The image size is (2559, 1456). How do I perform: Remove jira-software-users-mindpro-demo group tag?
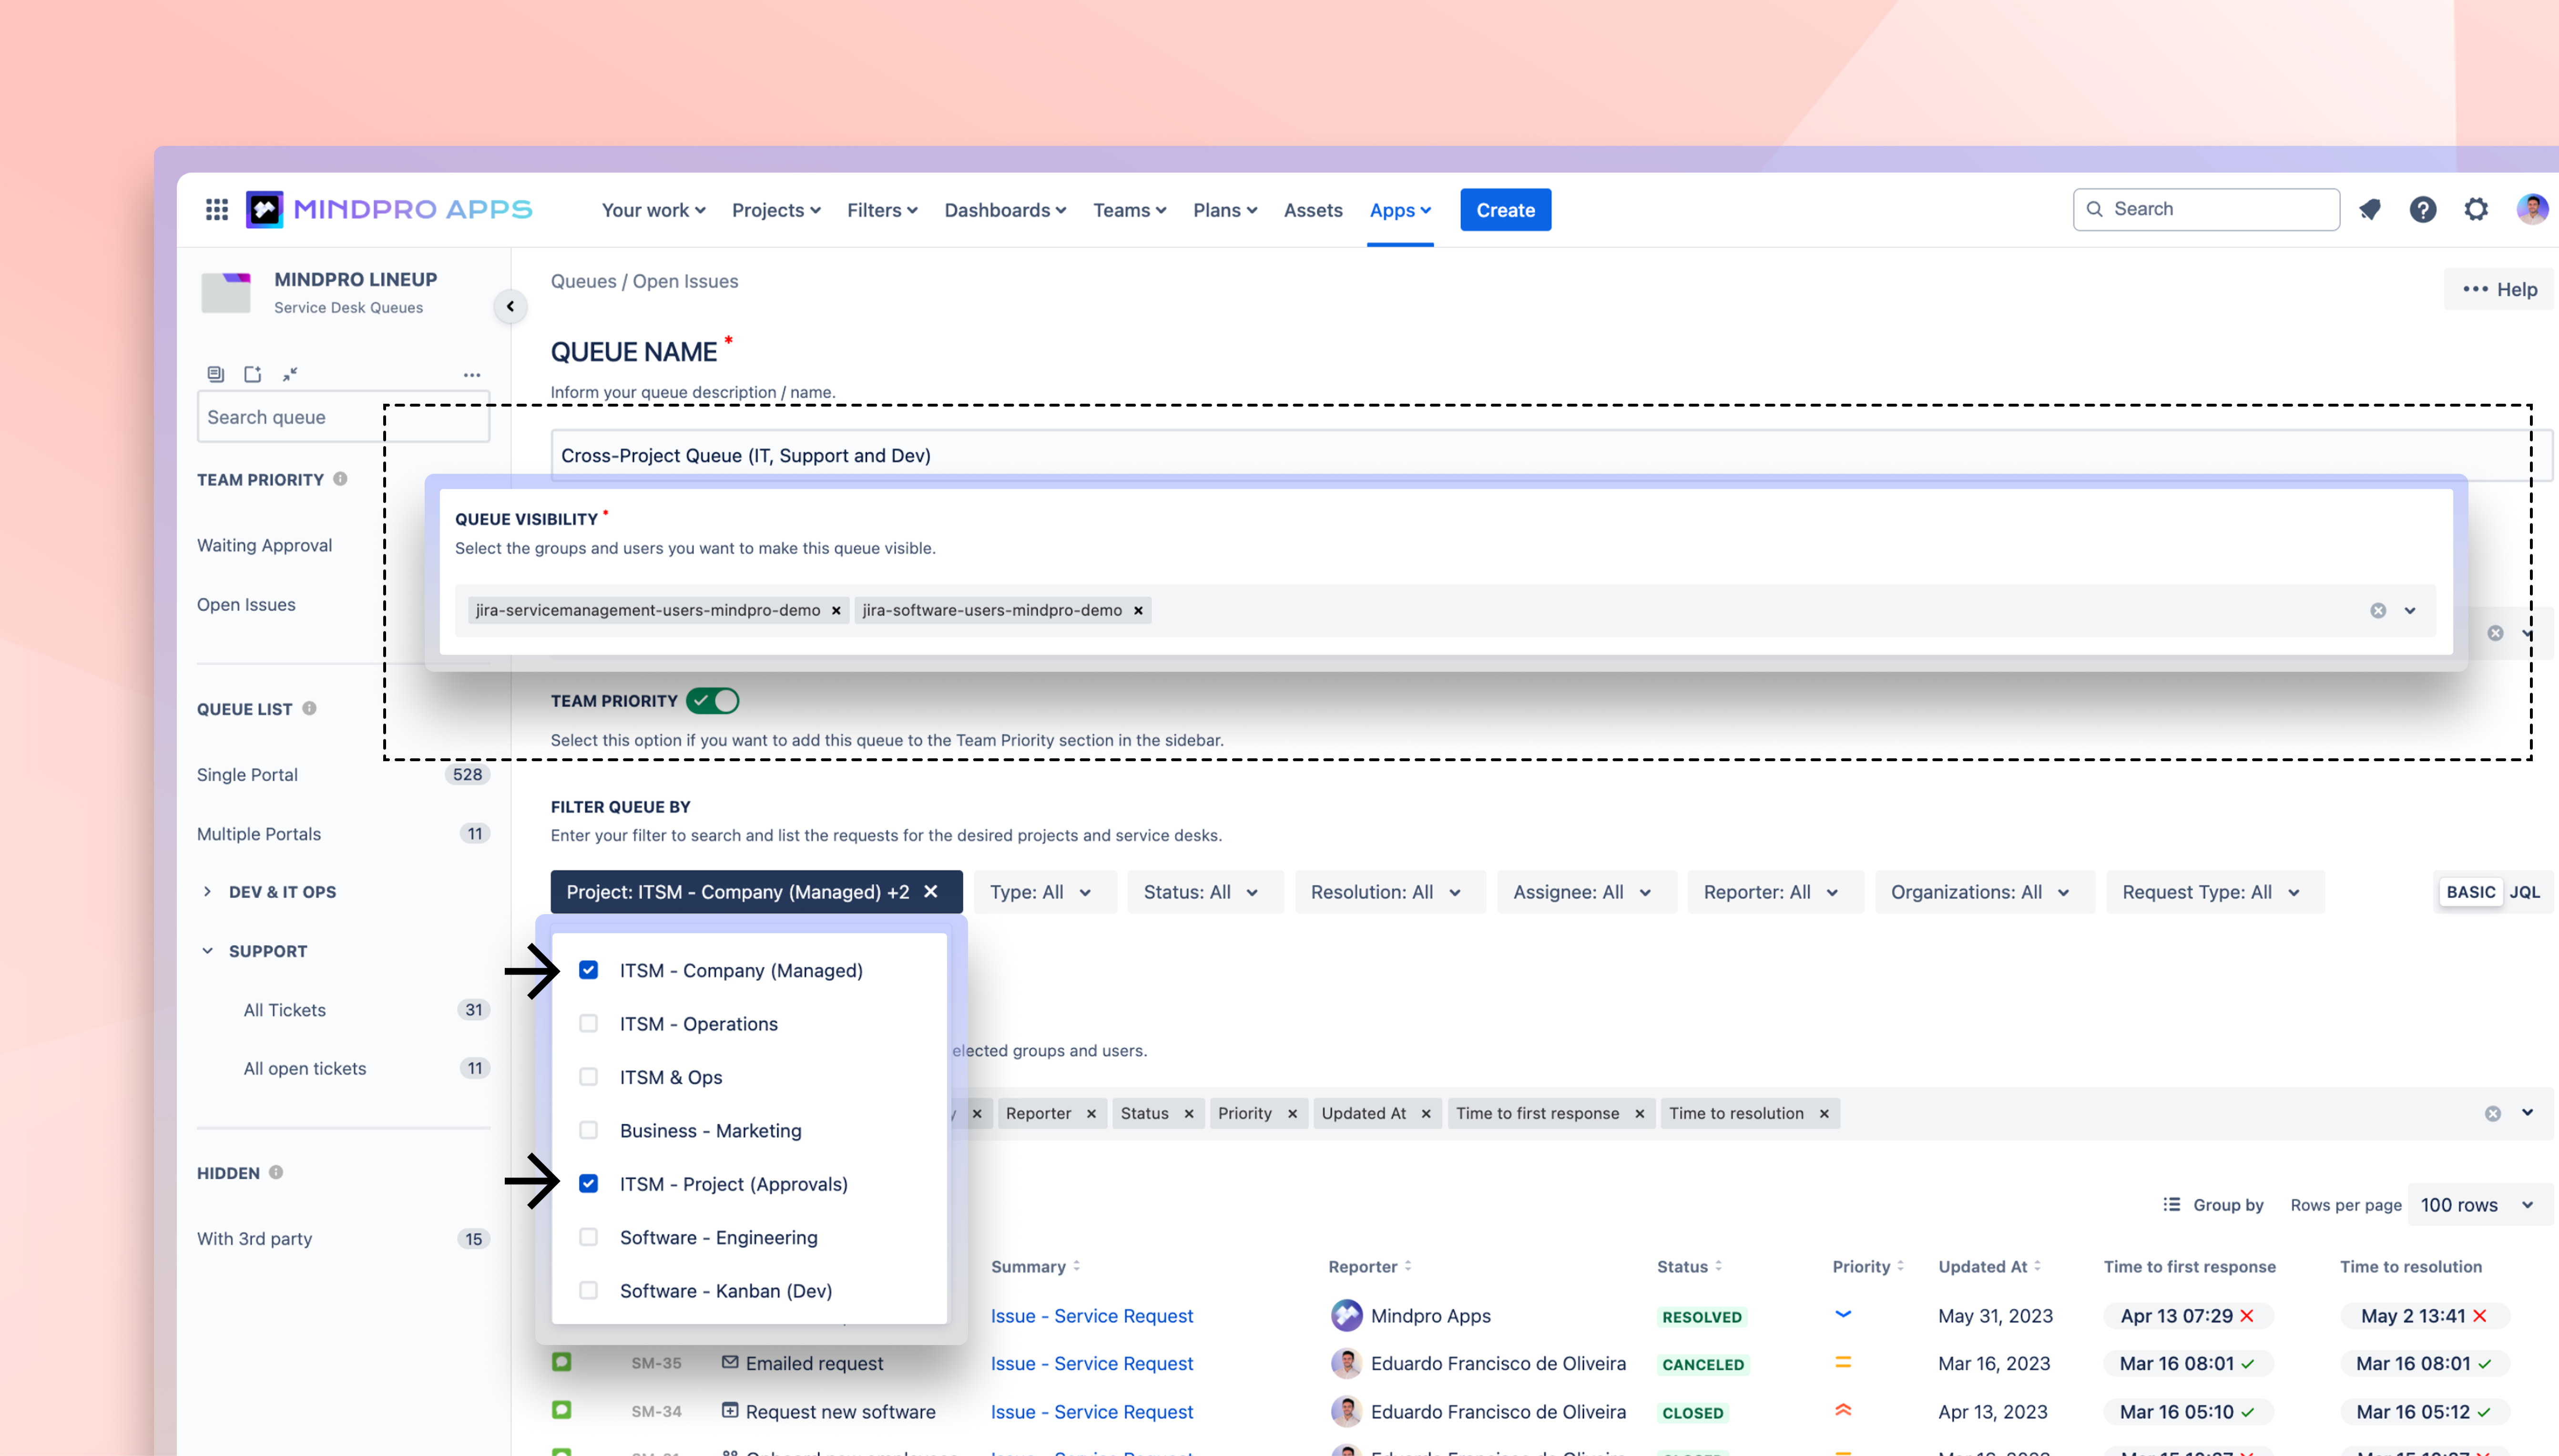(x=1138, y=610)
